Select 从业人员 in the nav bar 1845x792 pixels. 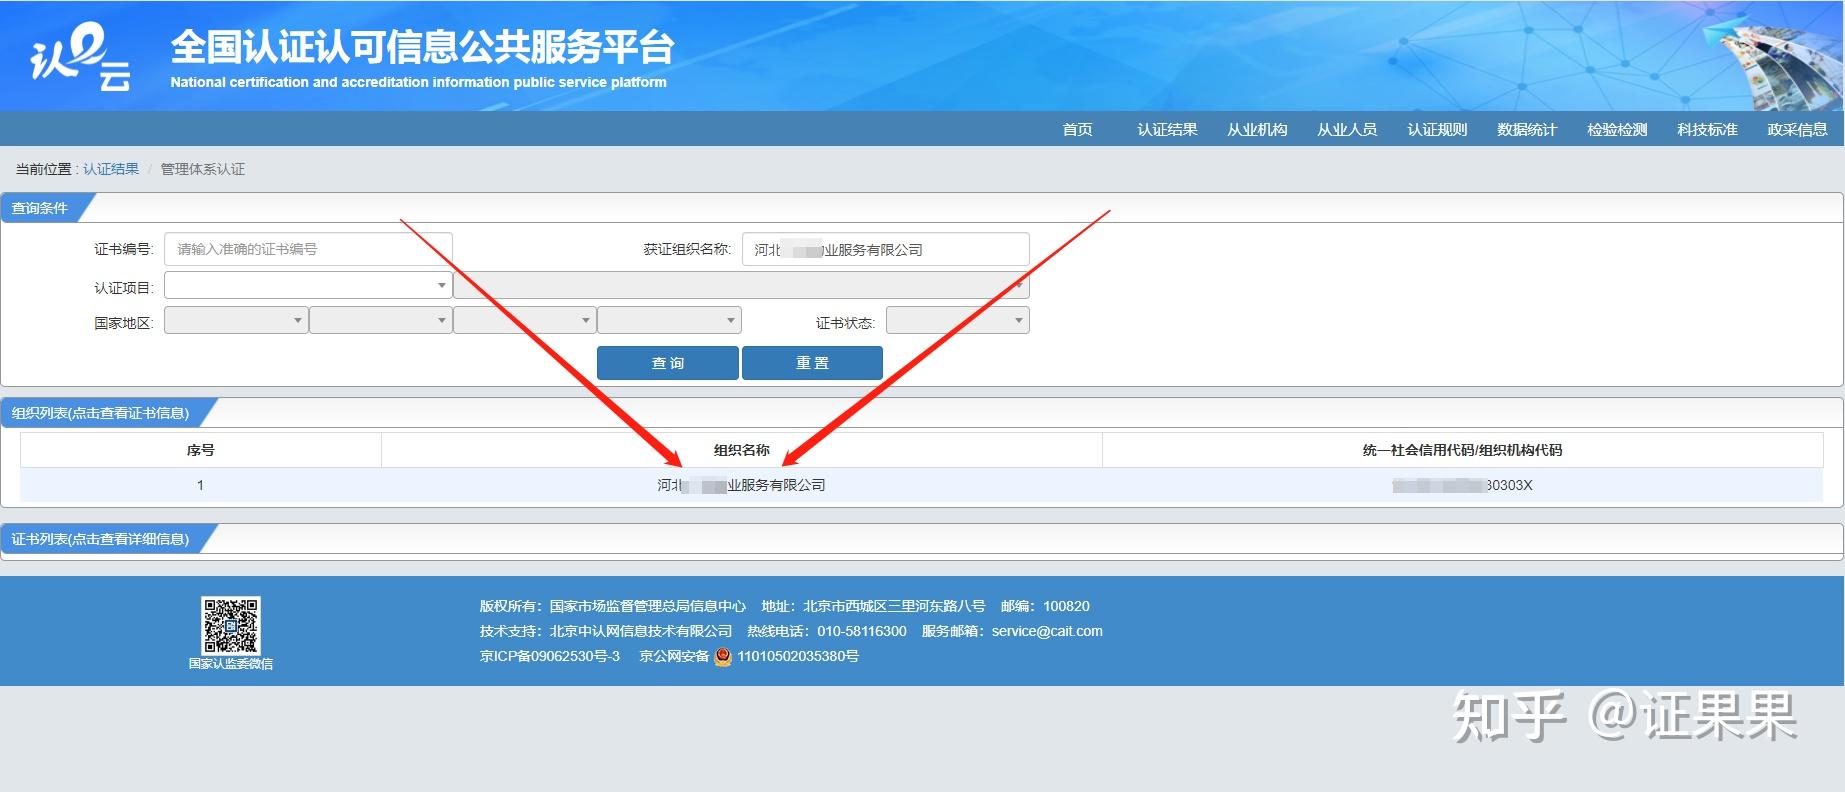point(1347,129)
